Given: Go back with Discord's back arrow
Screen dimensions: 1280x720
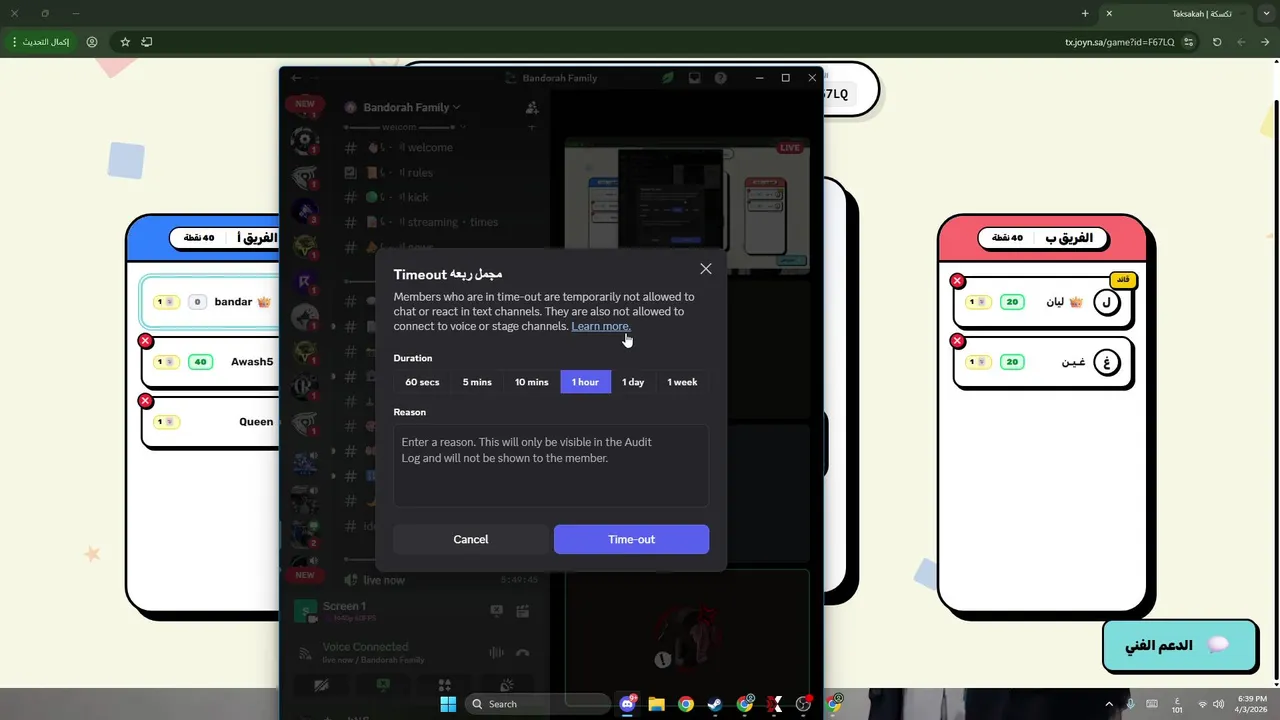Looking at the screenshot, I should point(296,78).
